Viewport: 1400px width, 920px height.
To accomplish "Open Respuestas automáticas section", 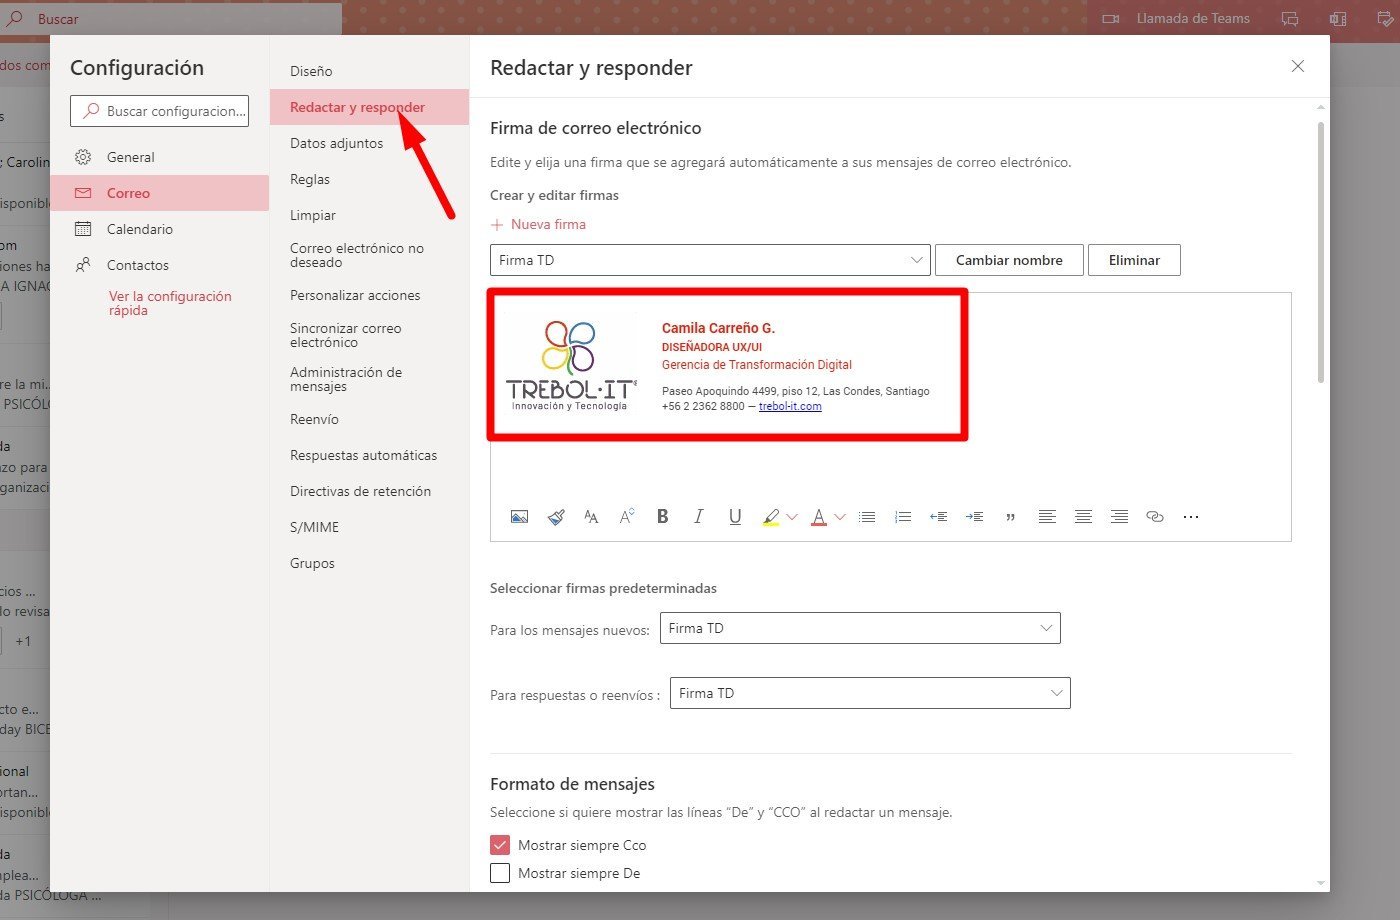I will 369,455.
